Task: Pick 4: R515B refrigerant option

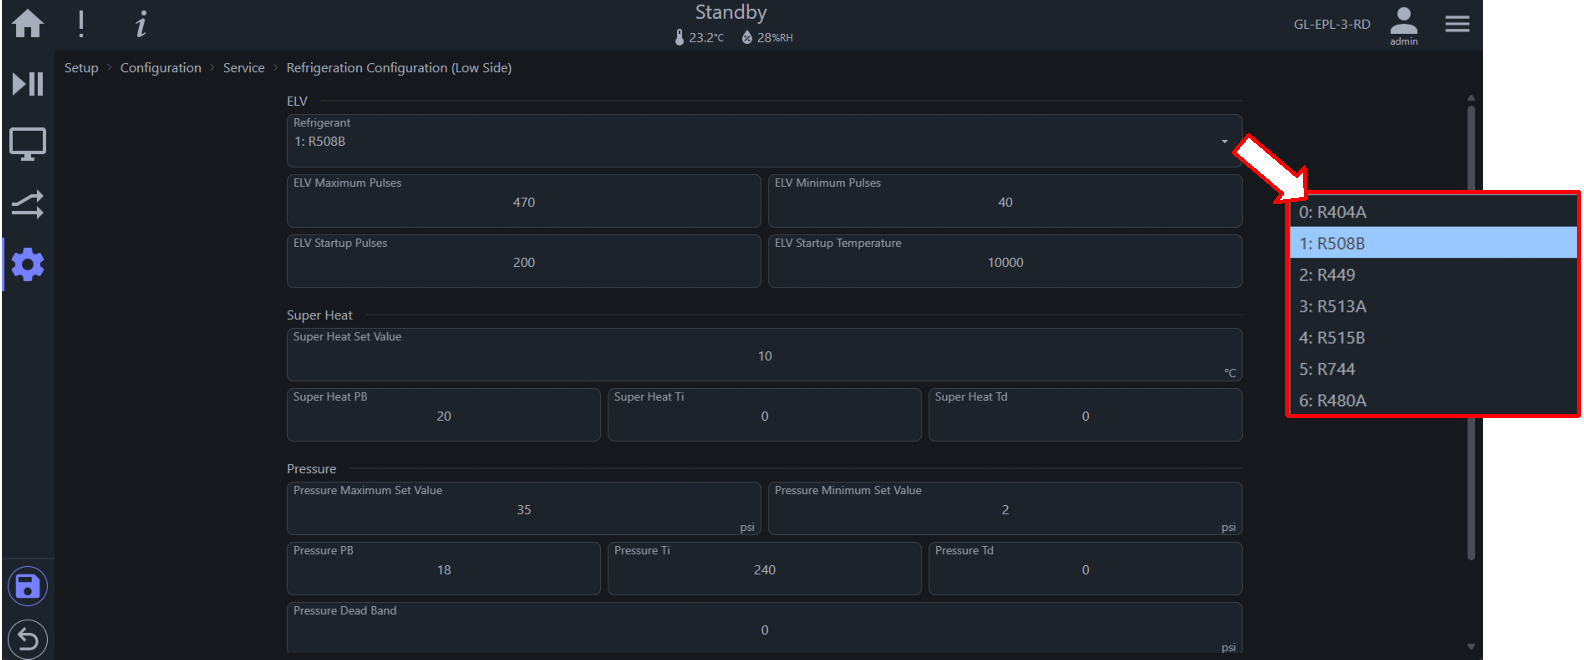Action: pyautogui.click(x=1433, y=338)
